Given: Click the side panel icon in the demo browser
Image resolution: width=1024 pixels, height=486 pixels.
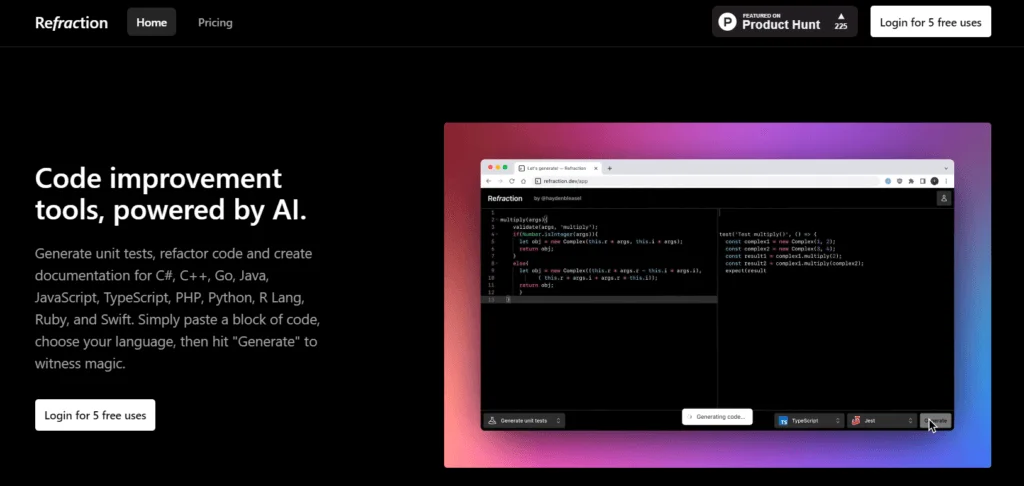Looking at the screenshot, I should click(922, 181).
